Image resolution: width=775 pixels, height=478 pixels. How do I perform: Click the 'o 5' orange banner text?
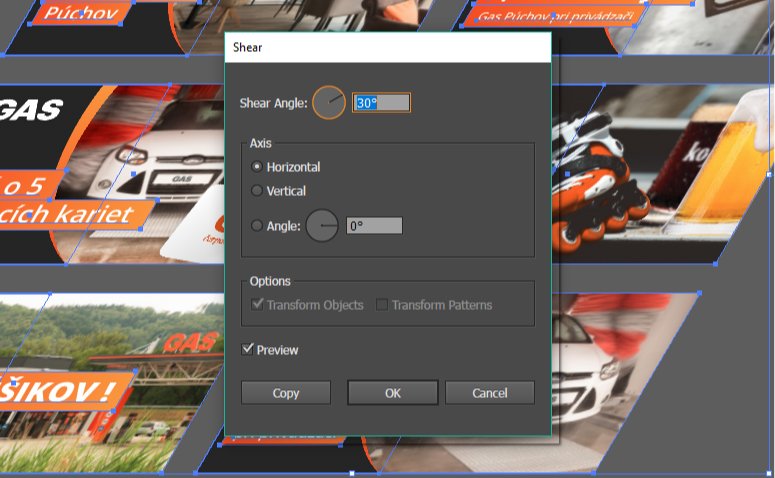point(25,186)
